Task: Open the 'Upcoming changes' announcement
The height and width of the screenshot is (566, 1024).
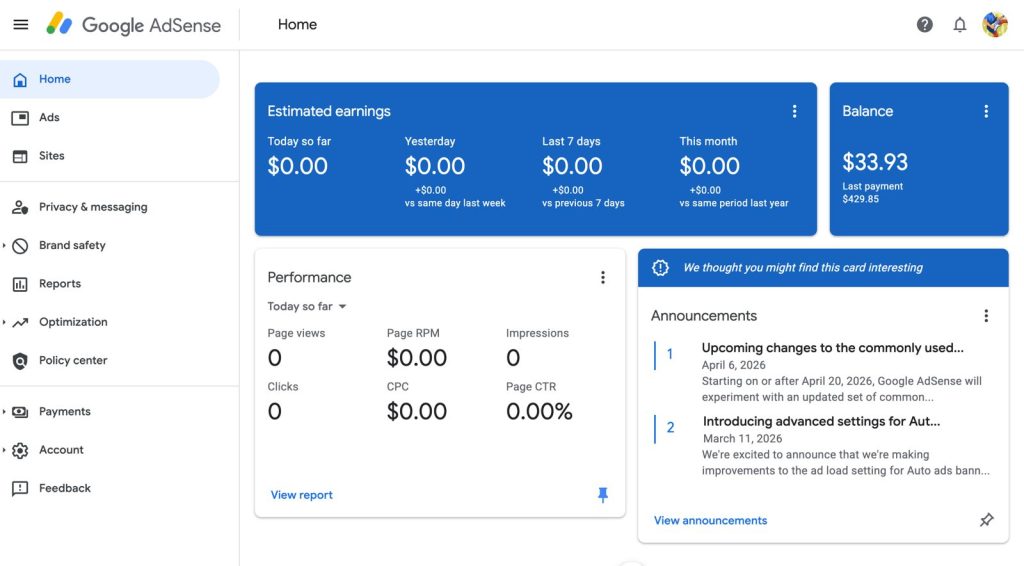Action: click(832, 348)
